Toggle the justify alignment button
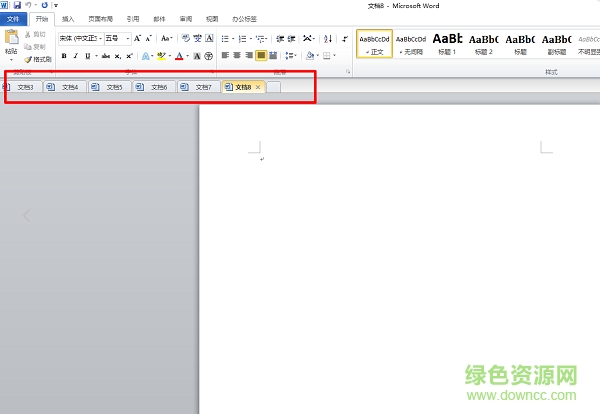Viewport: 600px width, 414px height. point(261,56)
